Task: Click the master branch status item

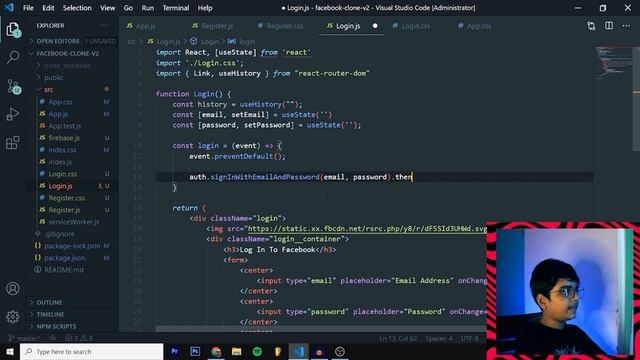Action: point(24,338)
